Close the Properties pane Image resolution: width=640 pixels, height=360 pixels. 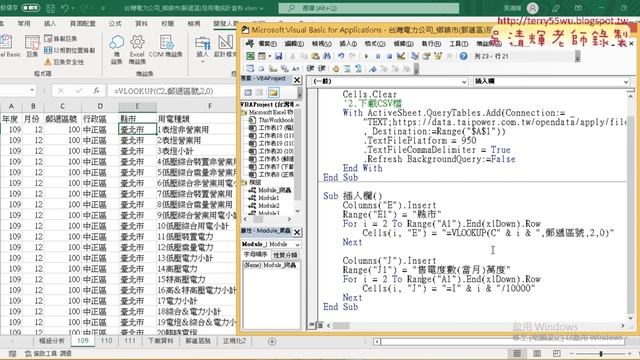click(297, 232)
